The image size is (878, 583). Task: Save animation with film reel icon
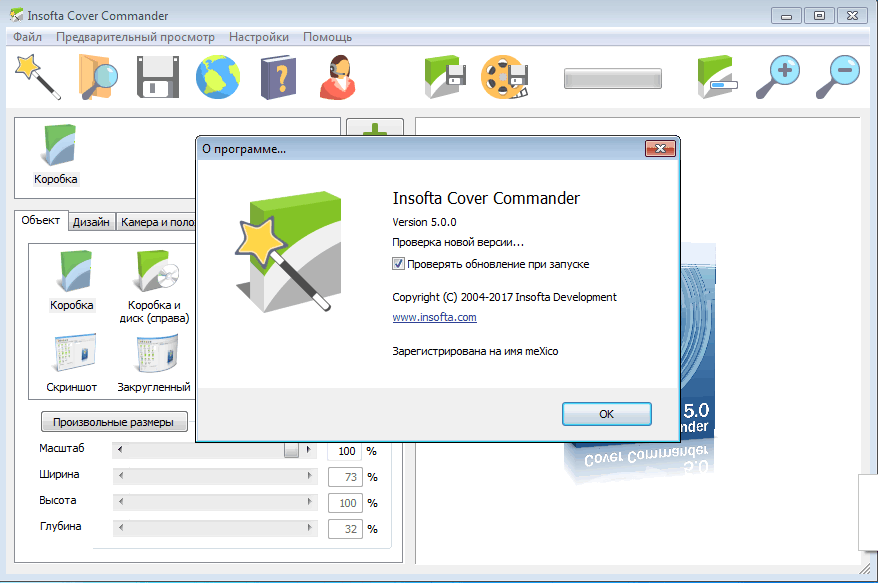(x=505, y=77)
